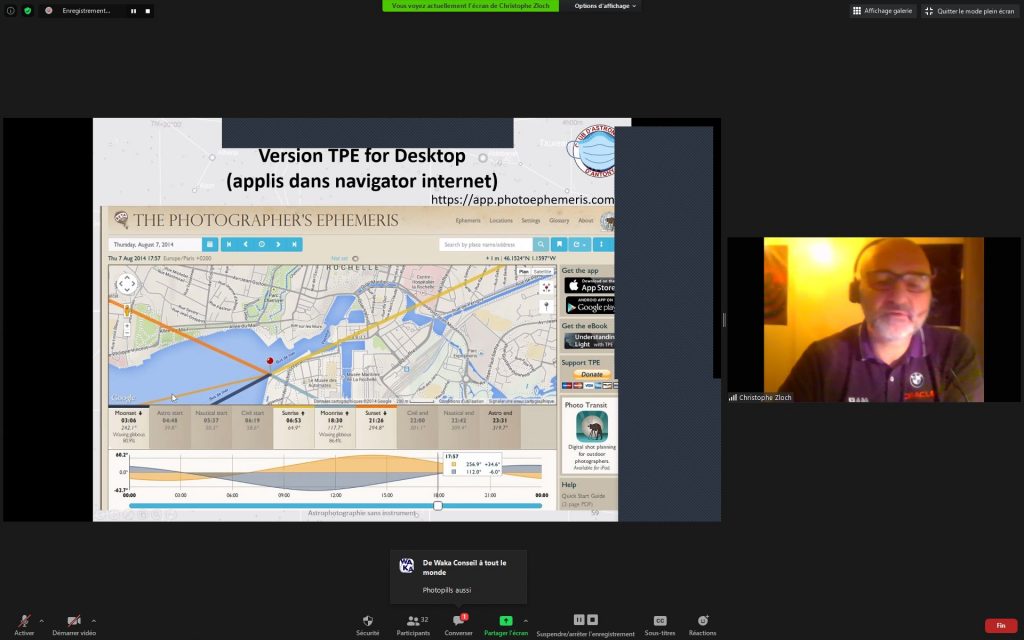The height and width of the screenshot is (640, 1024).
Task: Click Partager l'écran share button
Action: 505,624
